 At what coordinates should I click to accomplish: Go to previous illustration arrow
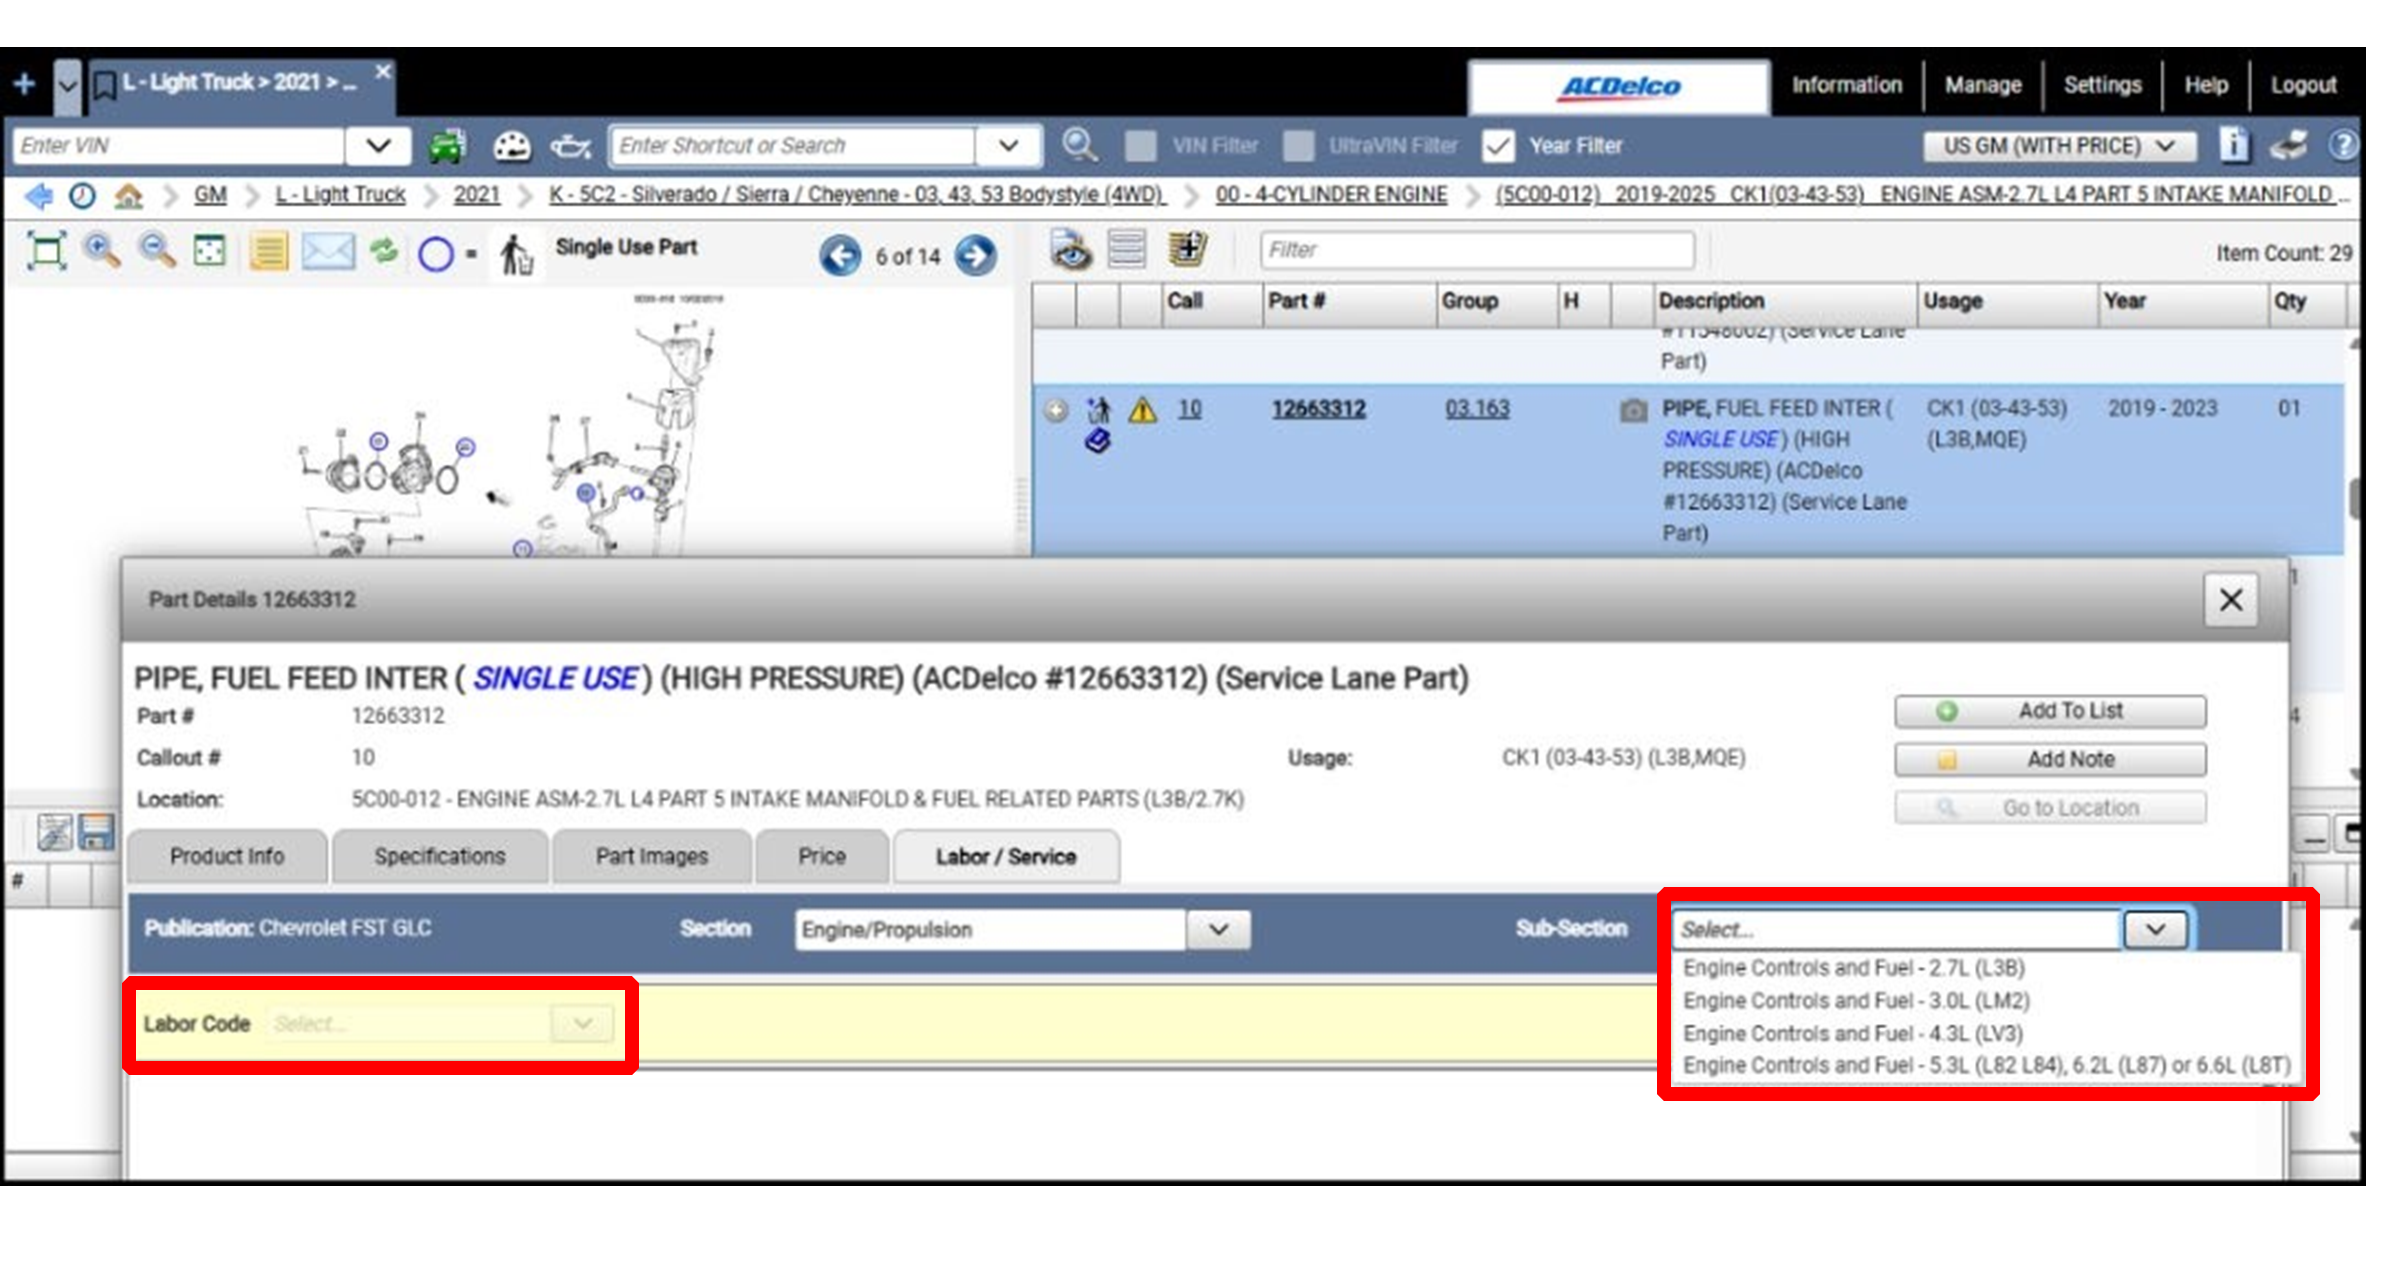840,256
